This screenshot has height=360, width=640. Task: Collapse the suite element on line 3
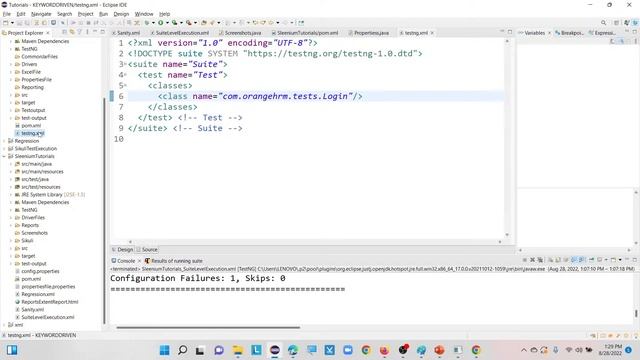pos(125,64)
